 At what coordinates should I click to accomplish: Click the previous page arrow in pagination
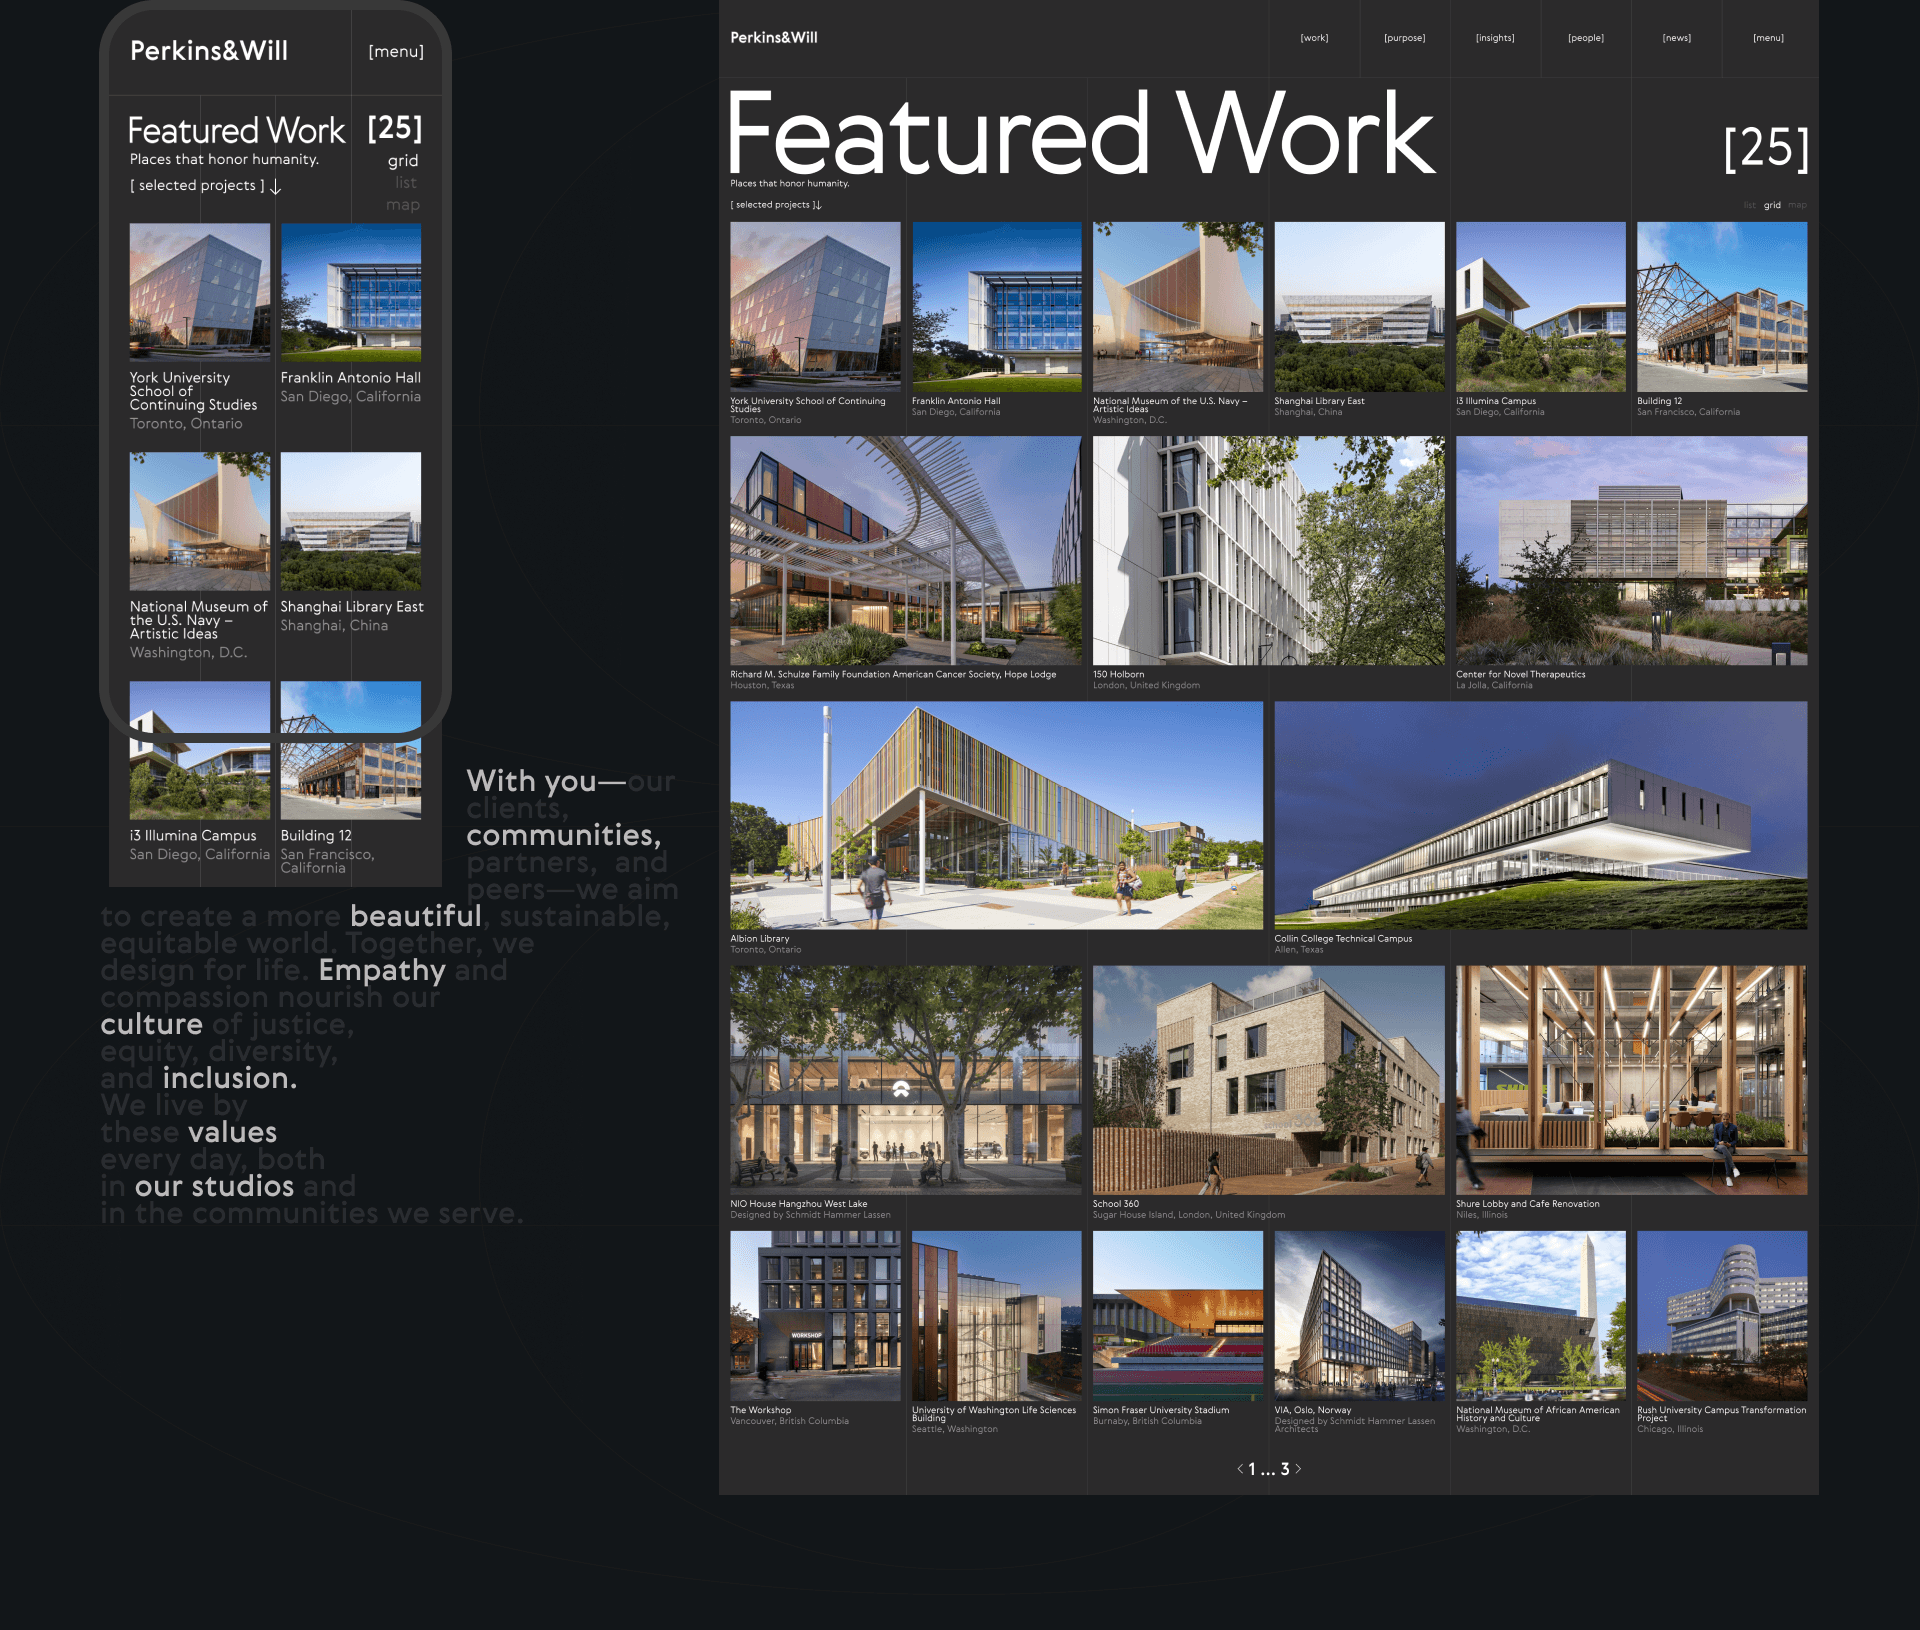pos(1240,1469)
